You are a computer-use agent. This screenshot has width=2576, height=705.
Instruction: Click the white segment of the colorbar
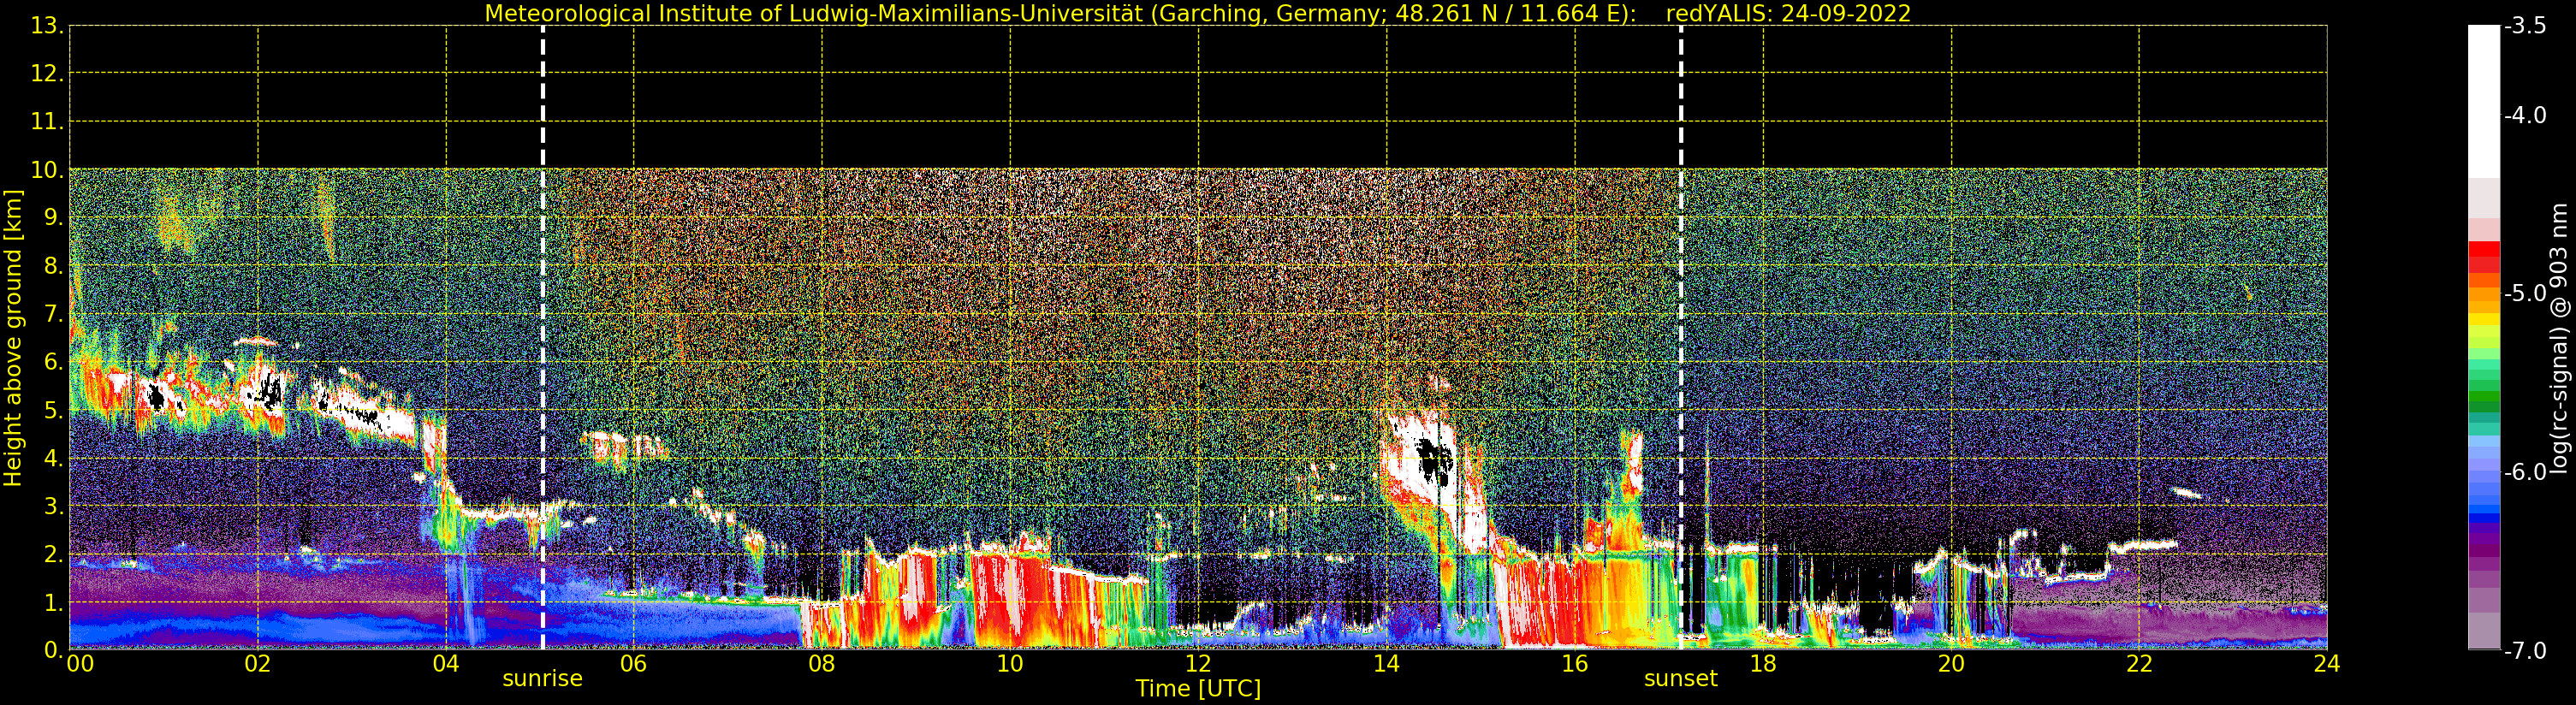click(x=2484, y=100)
